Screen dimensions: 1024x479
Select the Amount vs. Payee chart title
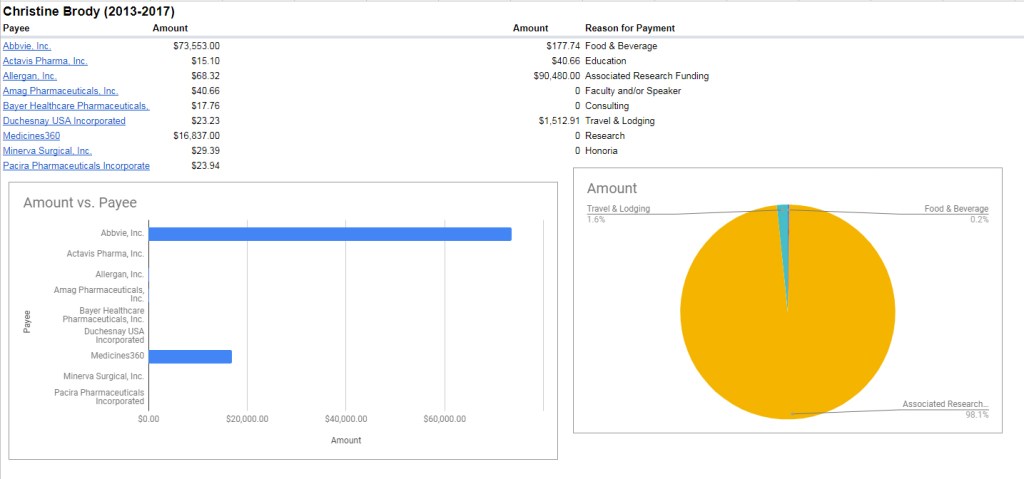[x=80, y=203]
